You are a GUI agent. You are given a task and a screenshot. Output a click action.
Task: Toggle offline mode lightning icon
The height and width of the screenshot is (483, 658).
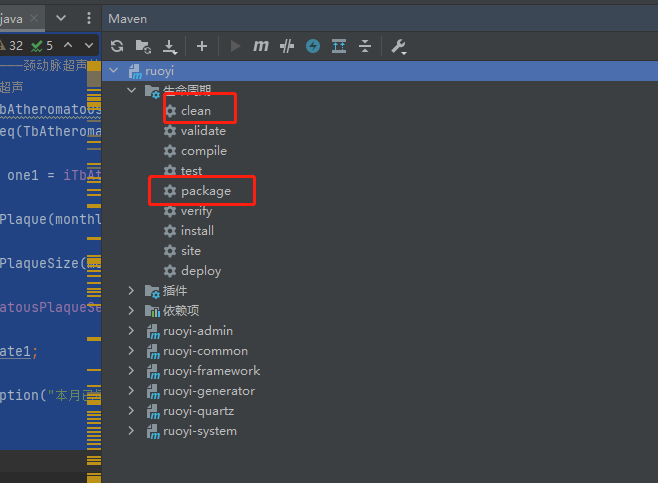click(x=313, y=46)
